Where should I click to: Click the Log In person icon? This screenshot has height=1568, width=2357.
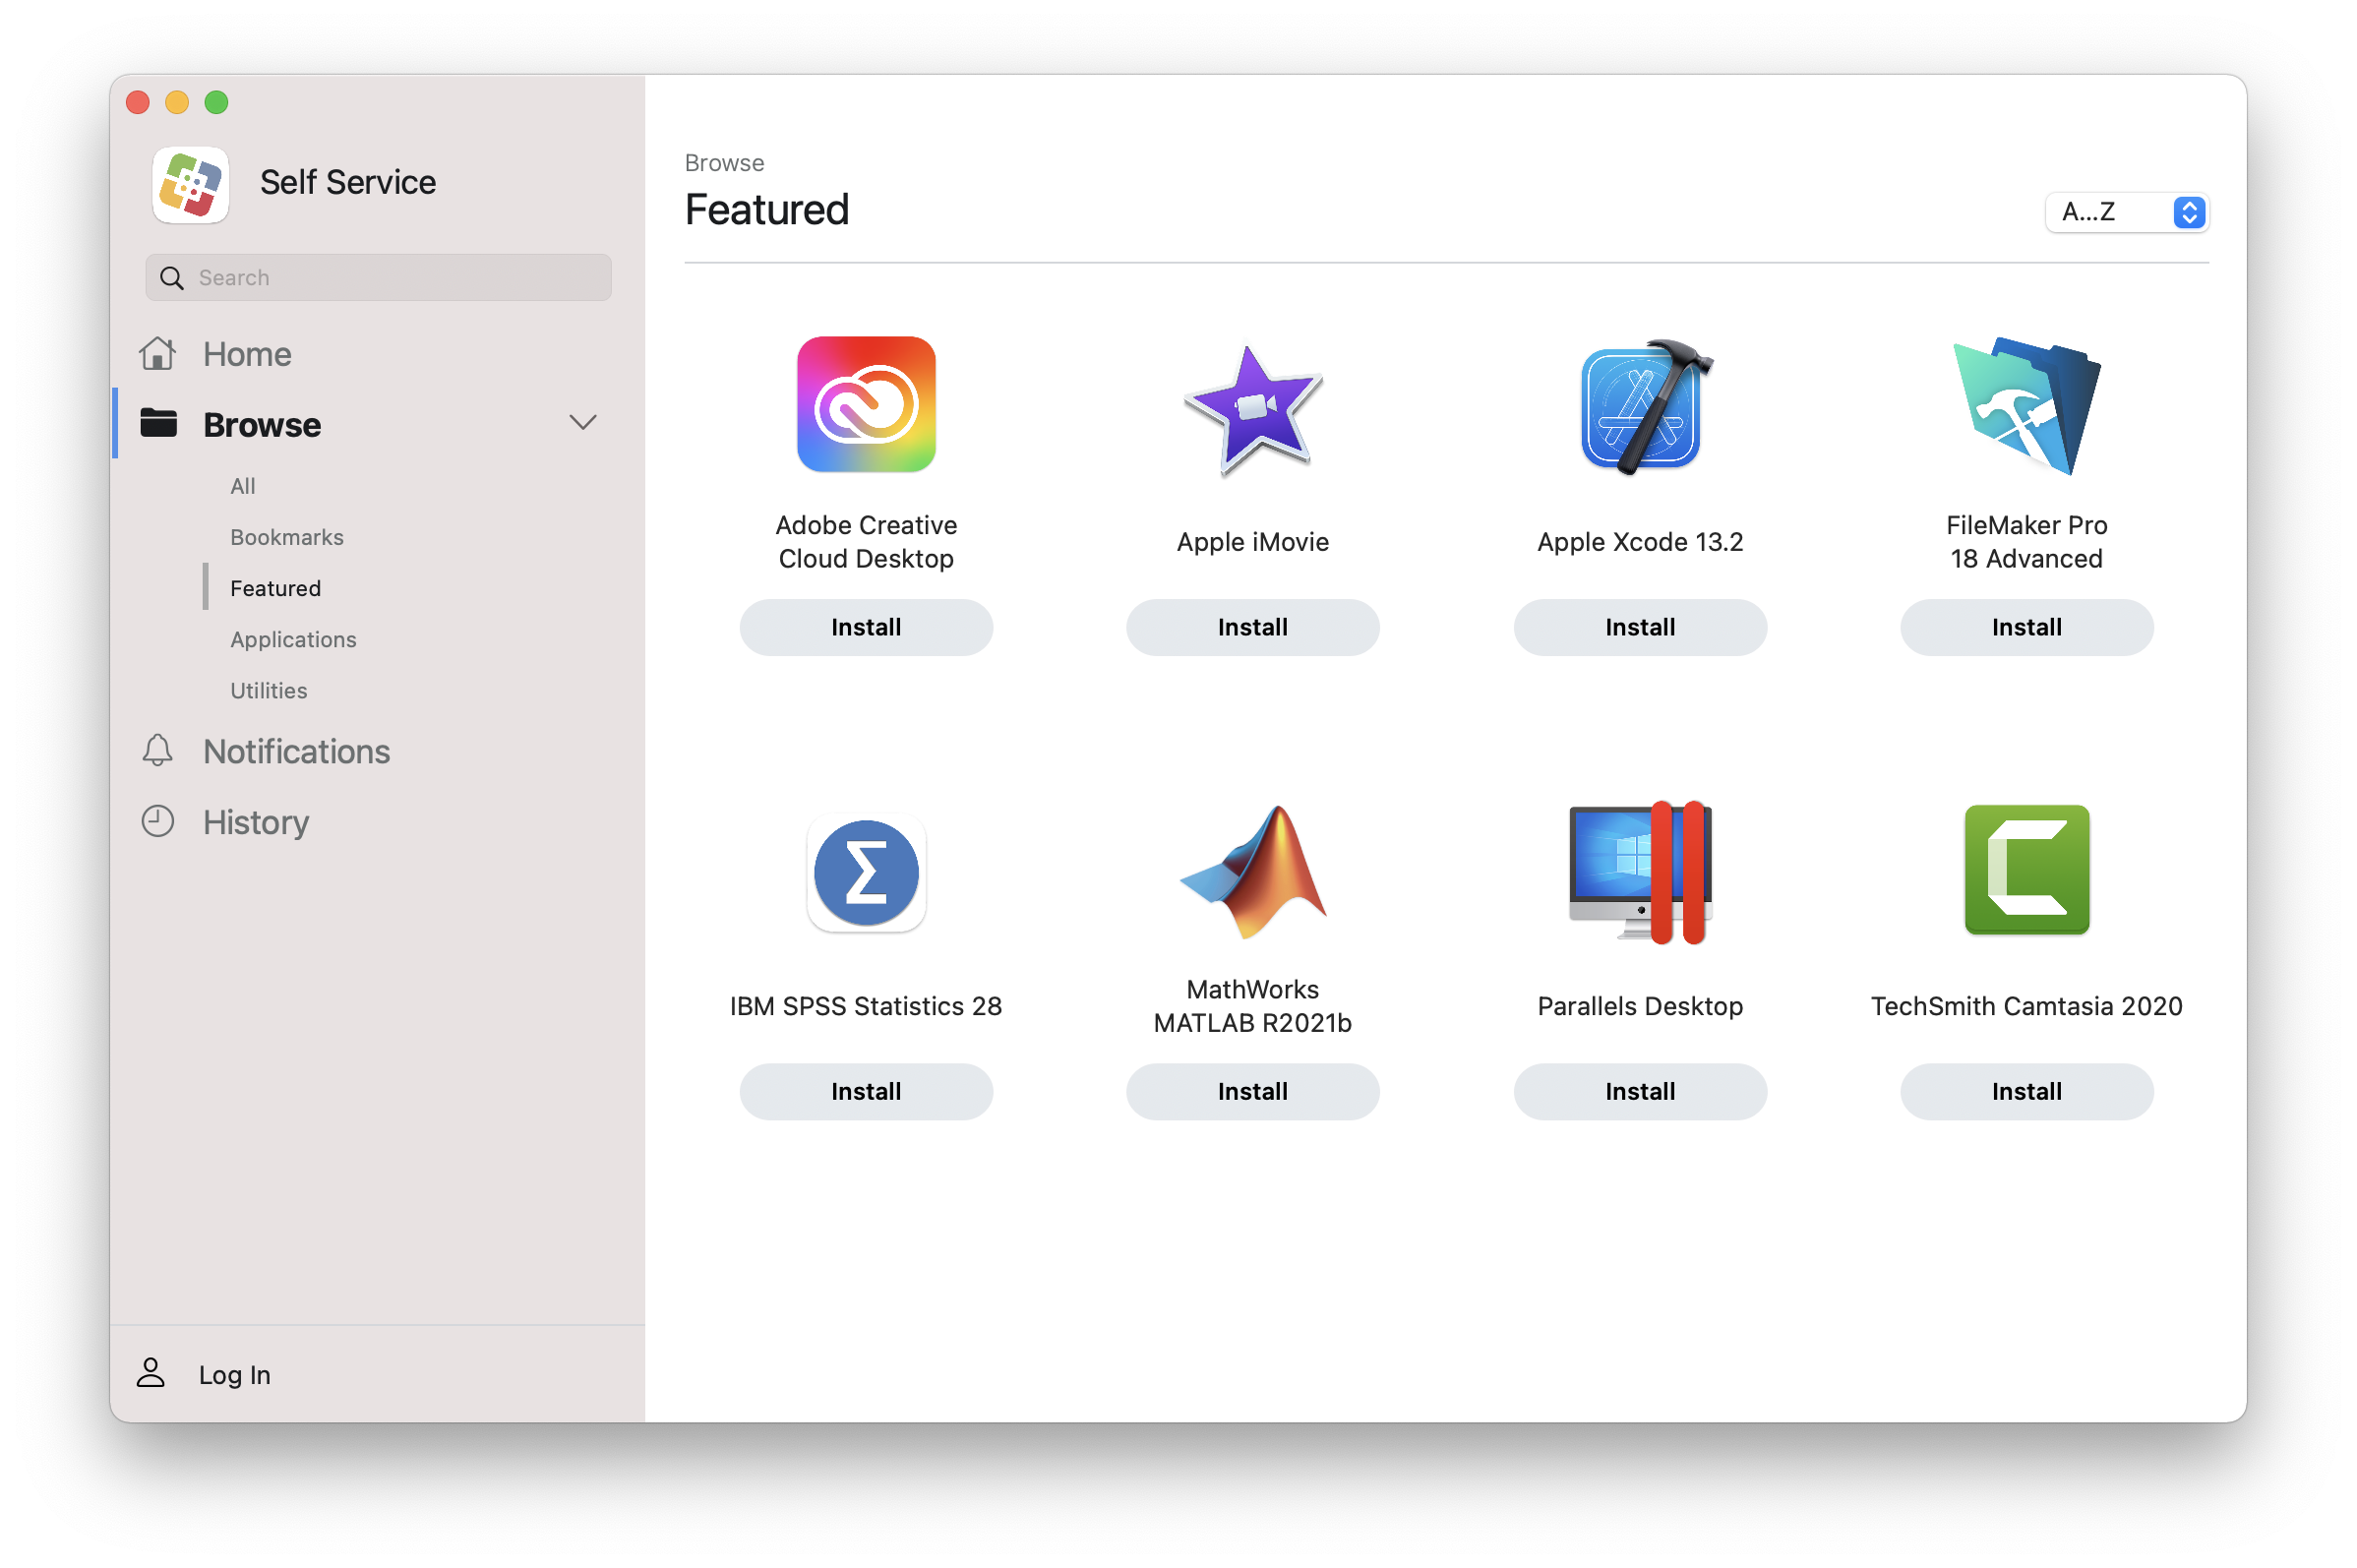pos(151,1373)
